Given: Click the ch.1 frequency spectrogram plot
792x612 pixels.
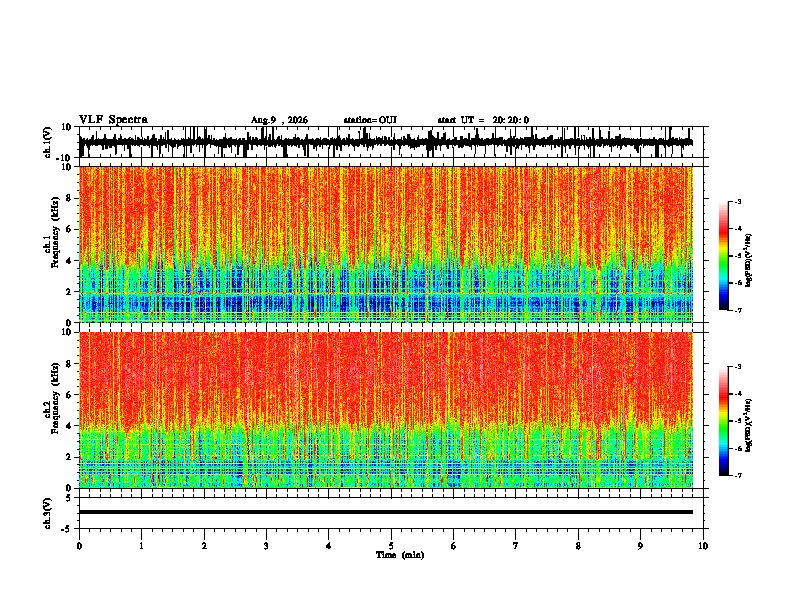Looking at the screenshot, I should tap(386, 244).
